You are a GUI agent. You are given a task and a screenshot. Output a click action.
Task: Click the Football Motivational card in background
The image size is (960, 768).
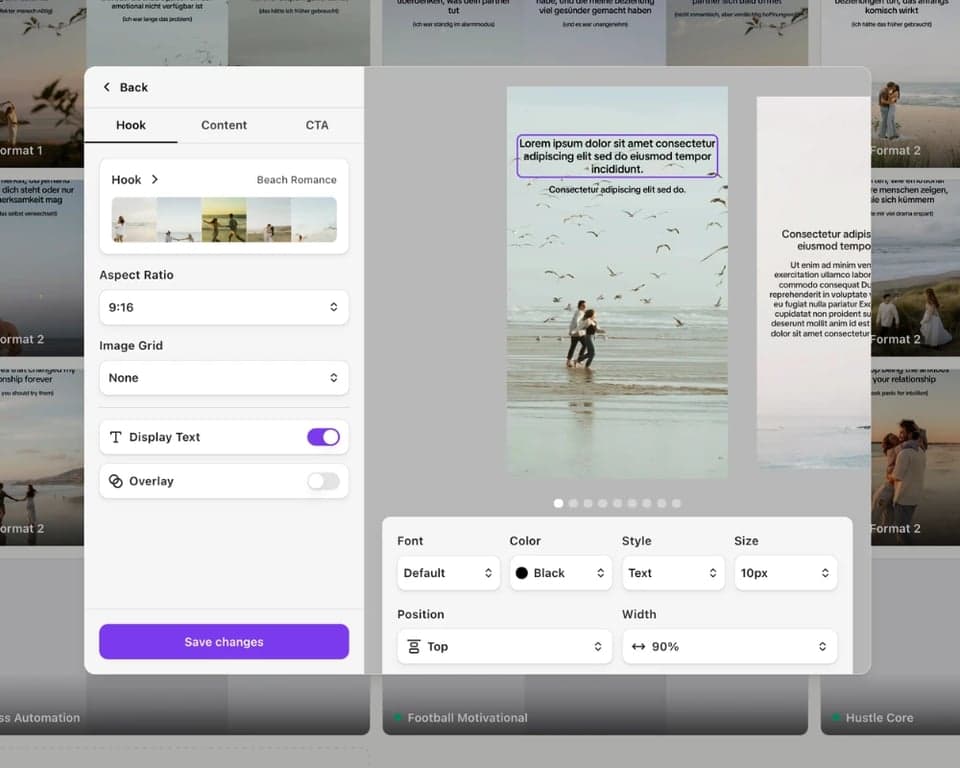point(595,704)
